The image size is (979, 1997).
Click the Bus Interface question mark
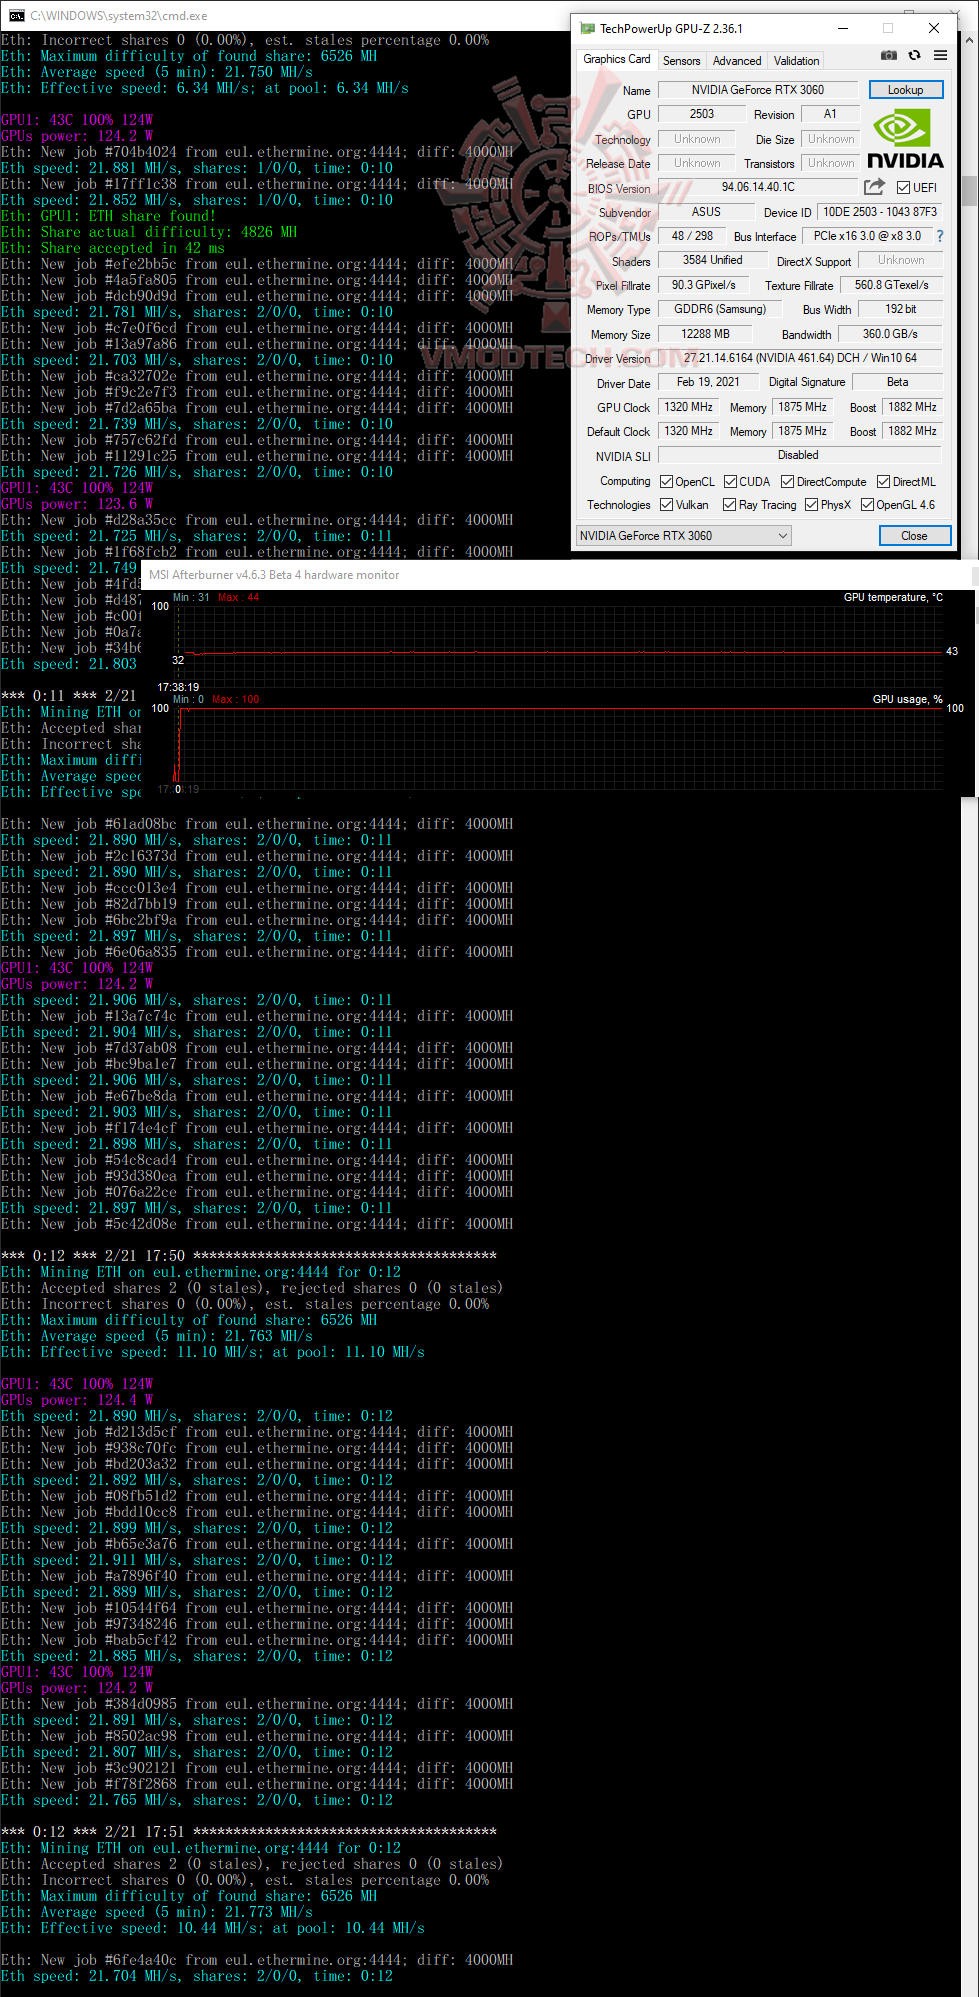(x=940, y=236)
